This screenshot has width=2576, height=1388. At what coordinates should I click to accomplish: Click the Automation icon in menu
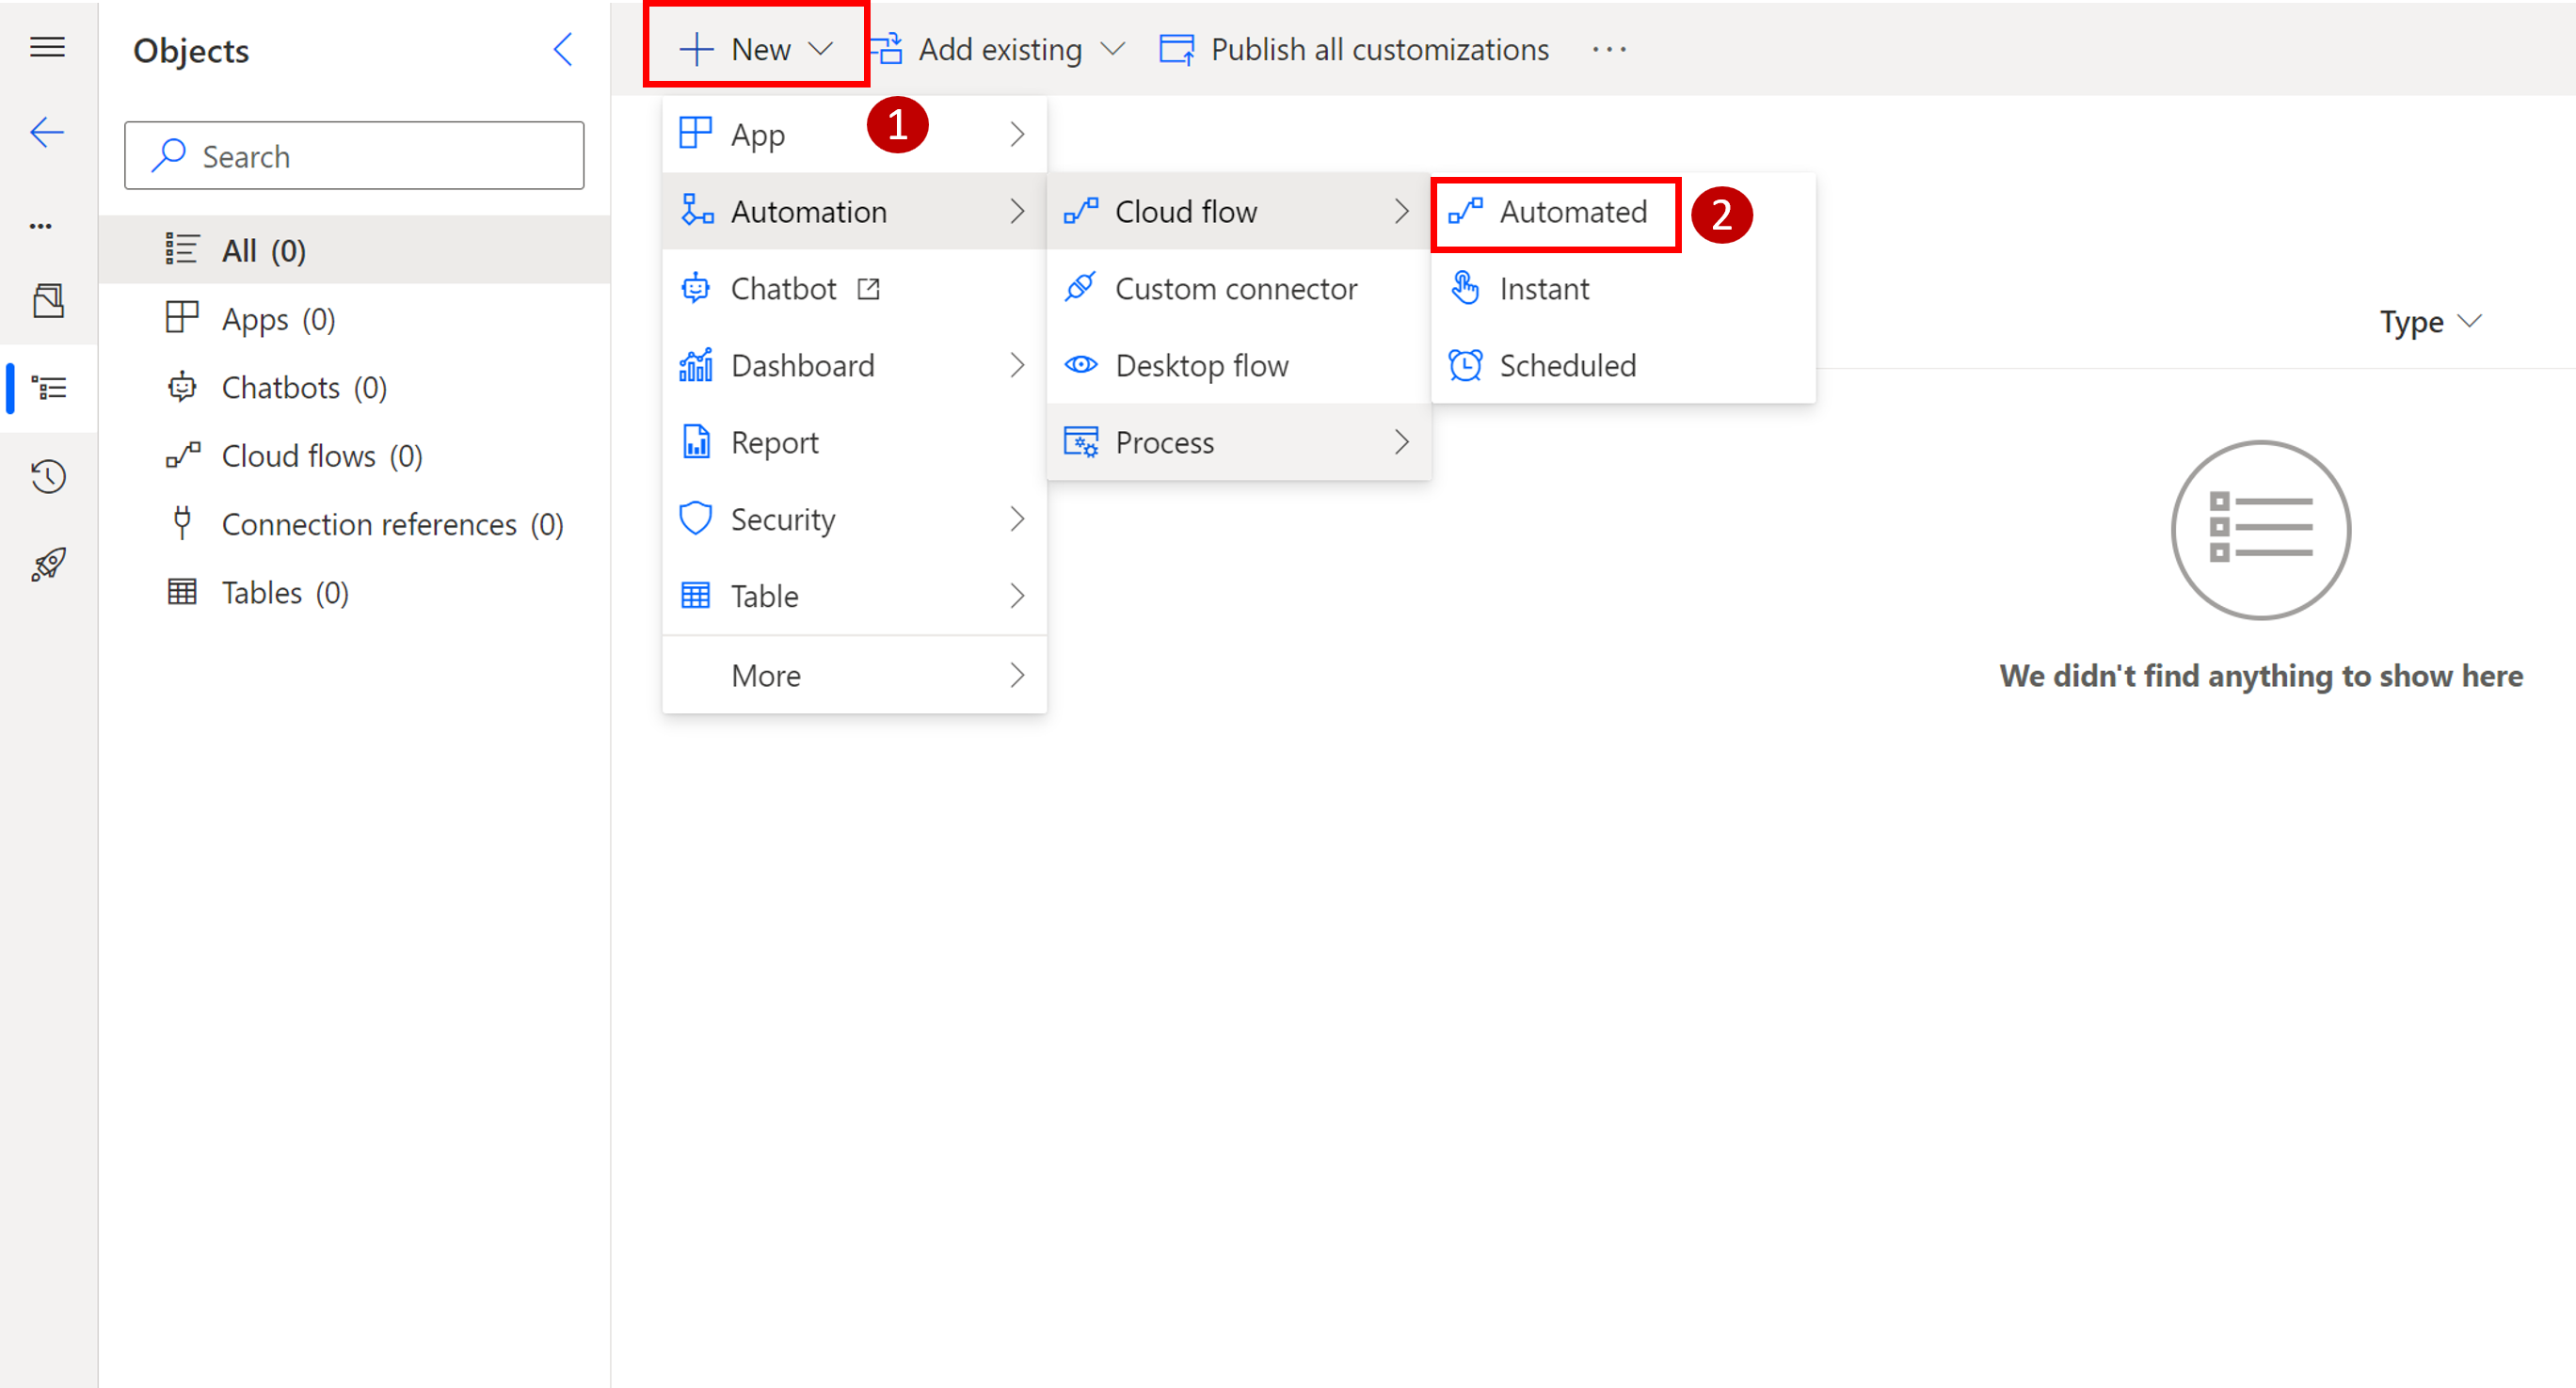(696, 210)
